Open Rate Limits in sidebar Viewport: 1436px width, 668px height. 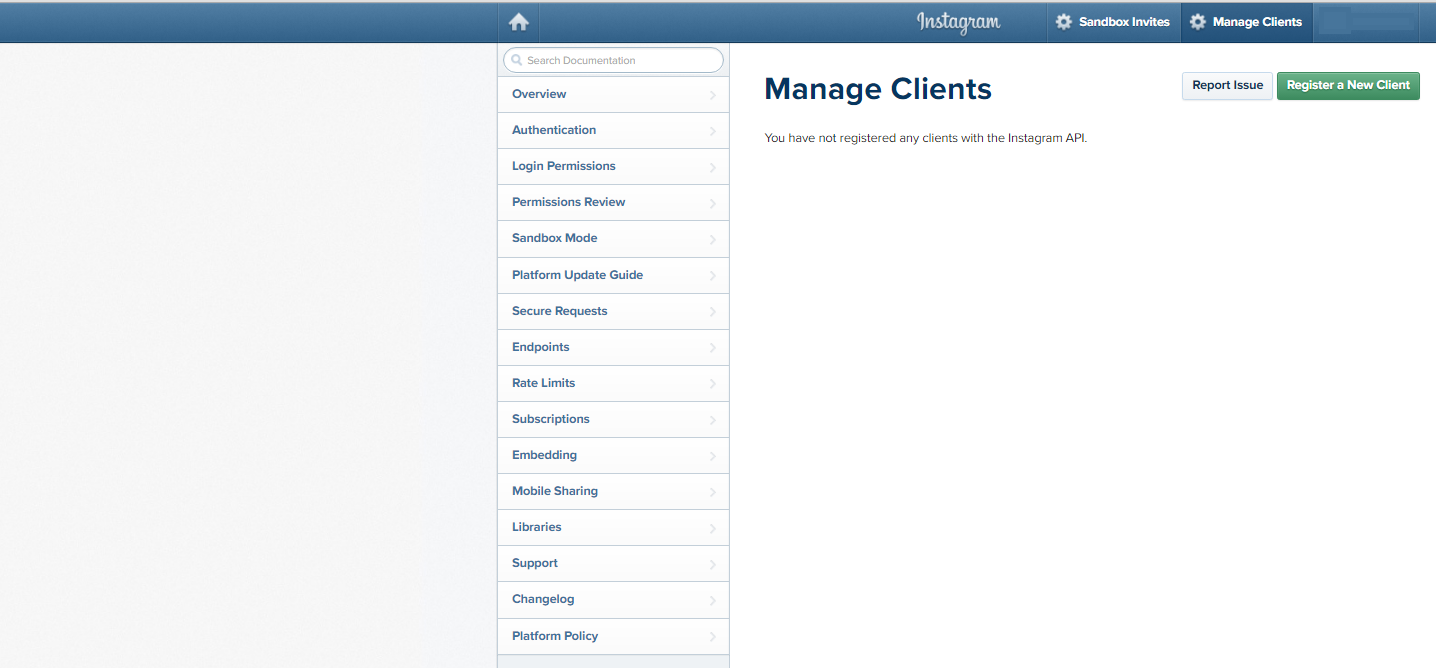(x=613, y=384)
